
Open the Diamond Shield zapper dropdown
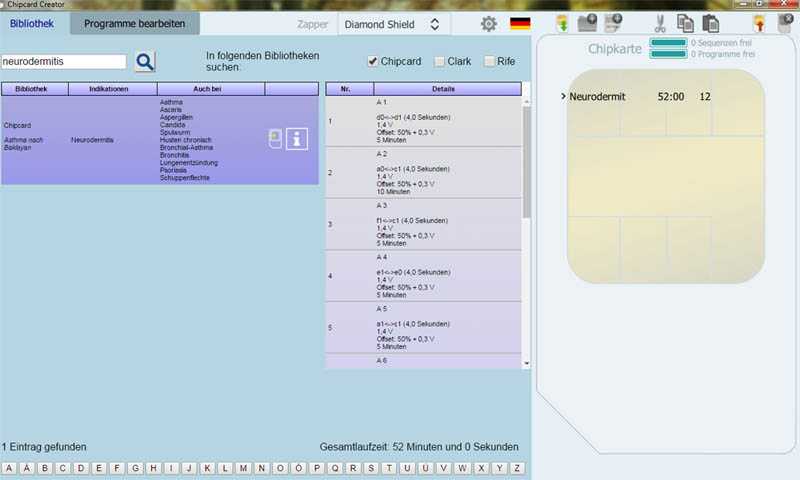pos(392,24)
